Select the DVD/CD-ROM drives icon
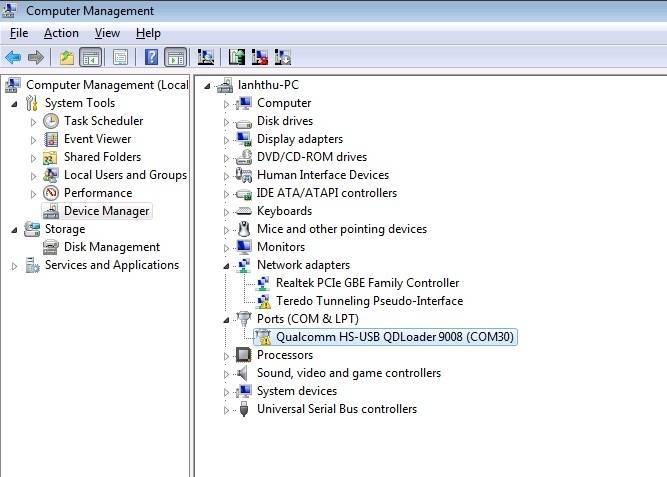Viewport: 667px width, 477px height. pyautogui.click(x=244, y=157)
